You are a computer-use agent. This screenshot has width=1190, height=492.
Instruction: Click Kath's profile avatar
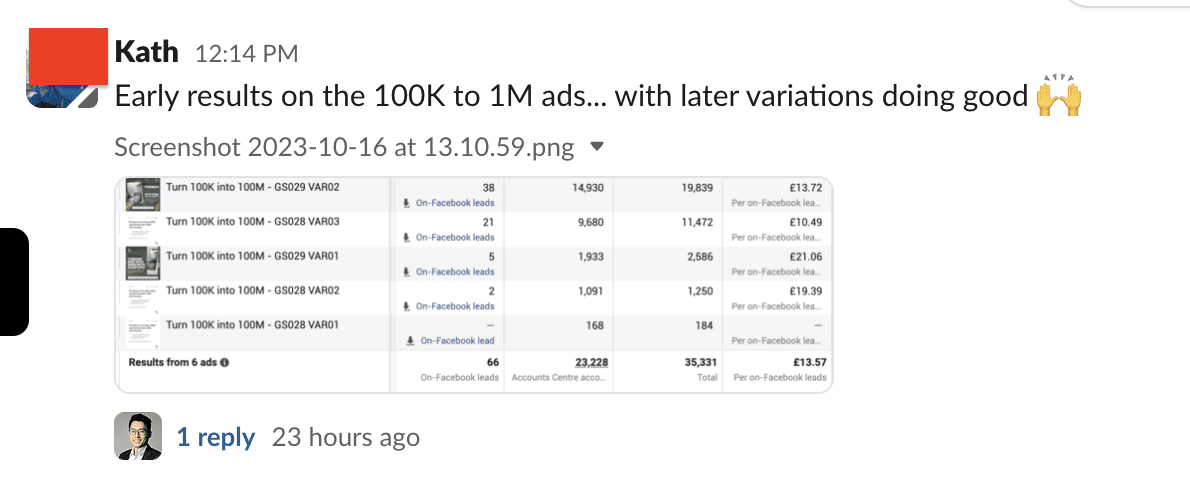click(x=67, y=68)
